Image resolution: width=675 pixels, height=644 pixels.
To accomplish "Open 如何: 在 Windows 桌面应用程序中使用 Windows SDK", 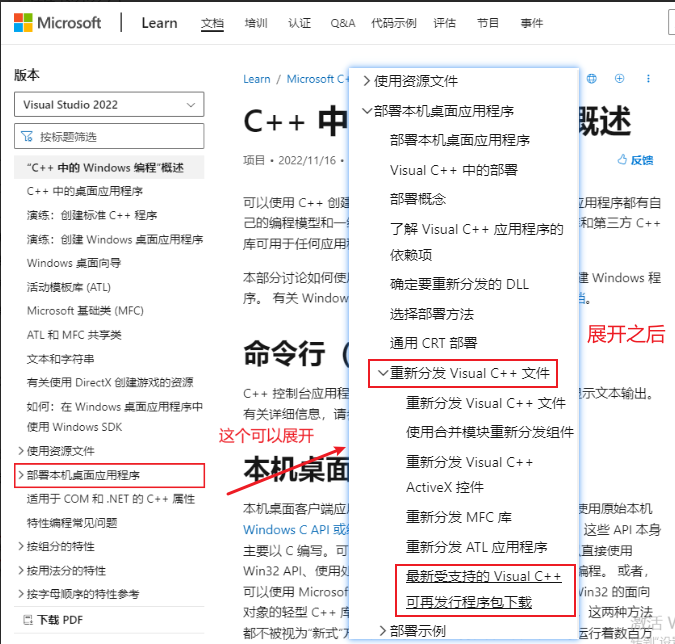I will pyautogui.click(x=115, y=416).
